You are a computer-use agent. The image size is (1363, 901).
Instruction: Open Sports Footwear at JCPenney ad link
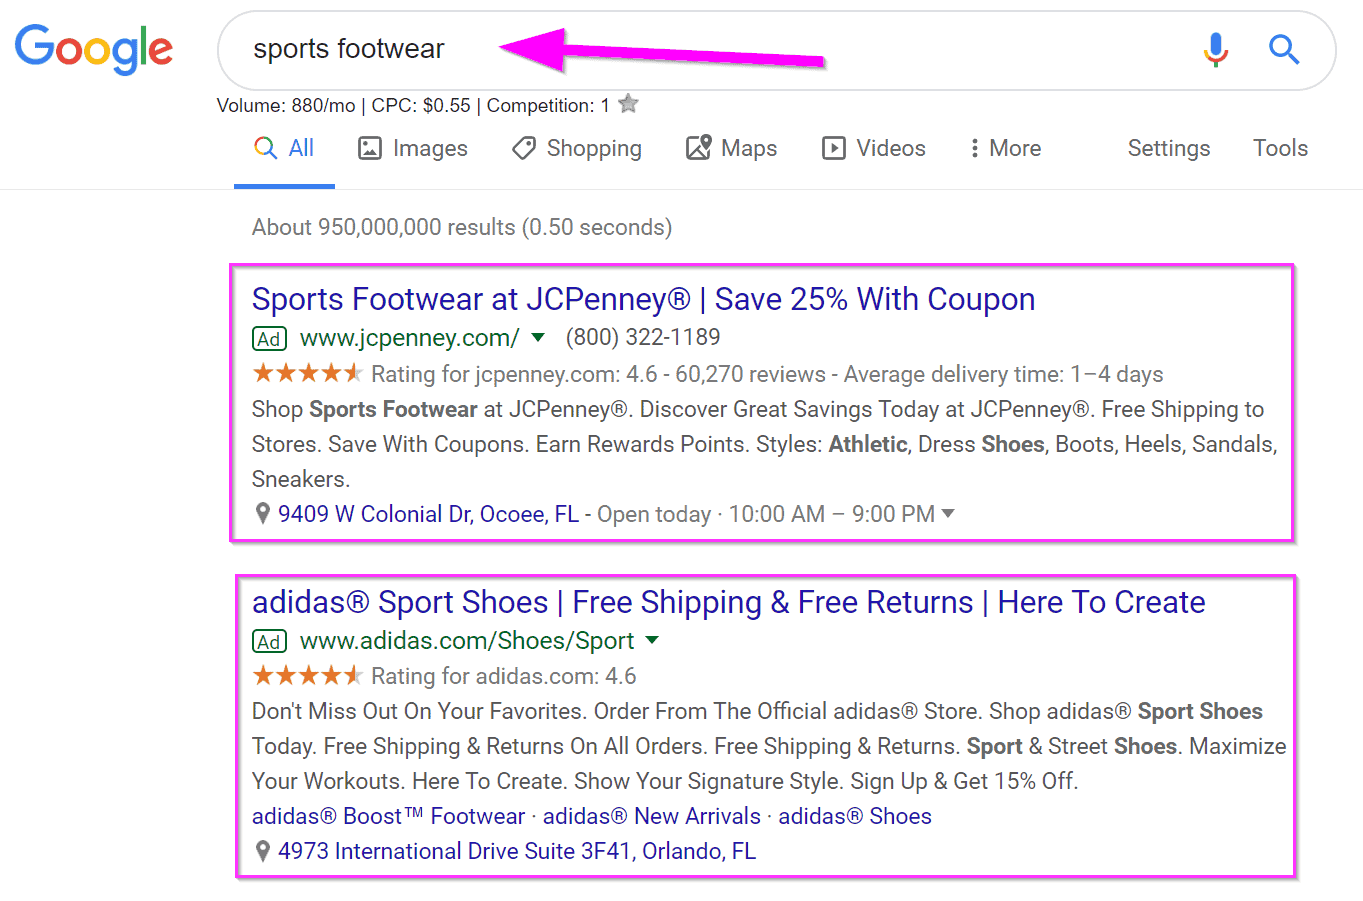point(643,299)
